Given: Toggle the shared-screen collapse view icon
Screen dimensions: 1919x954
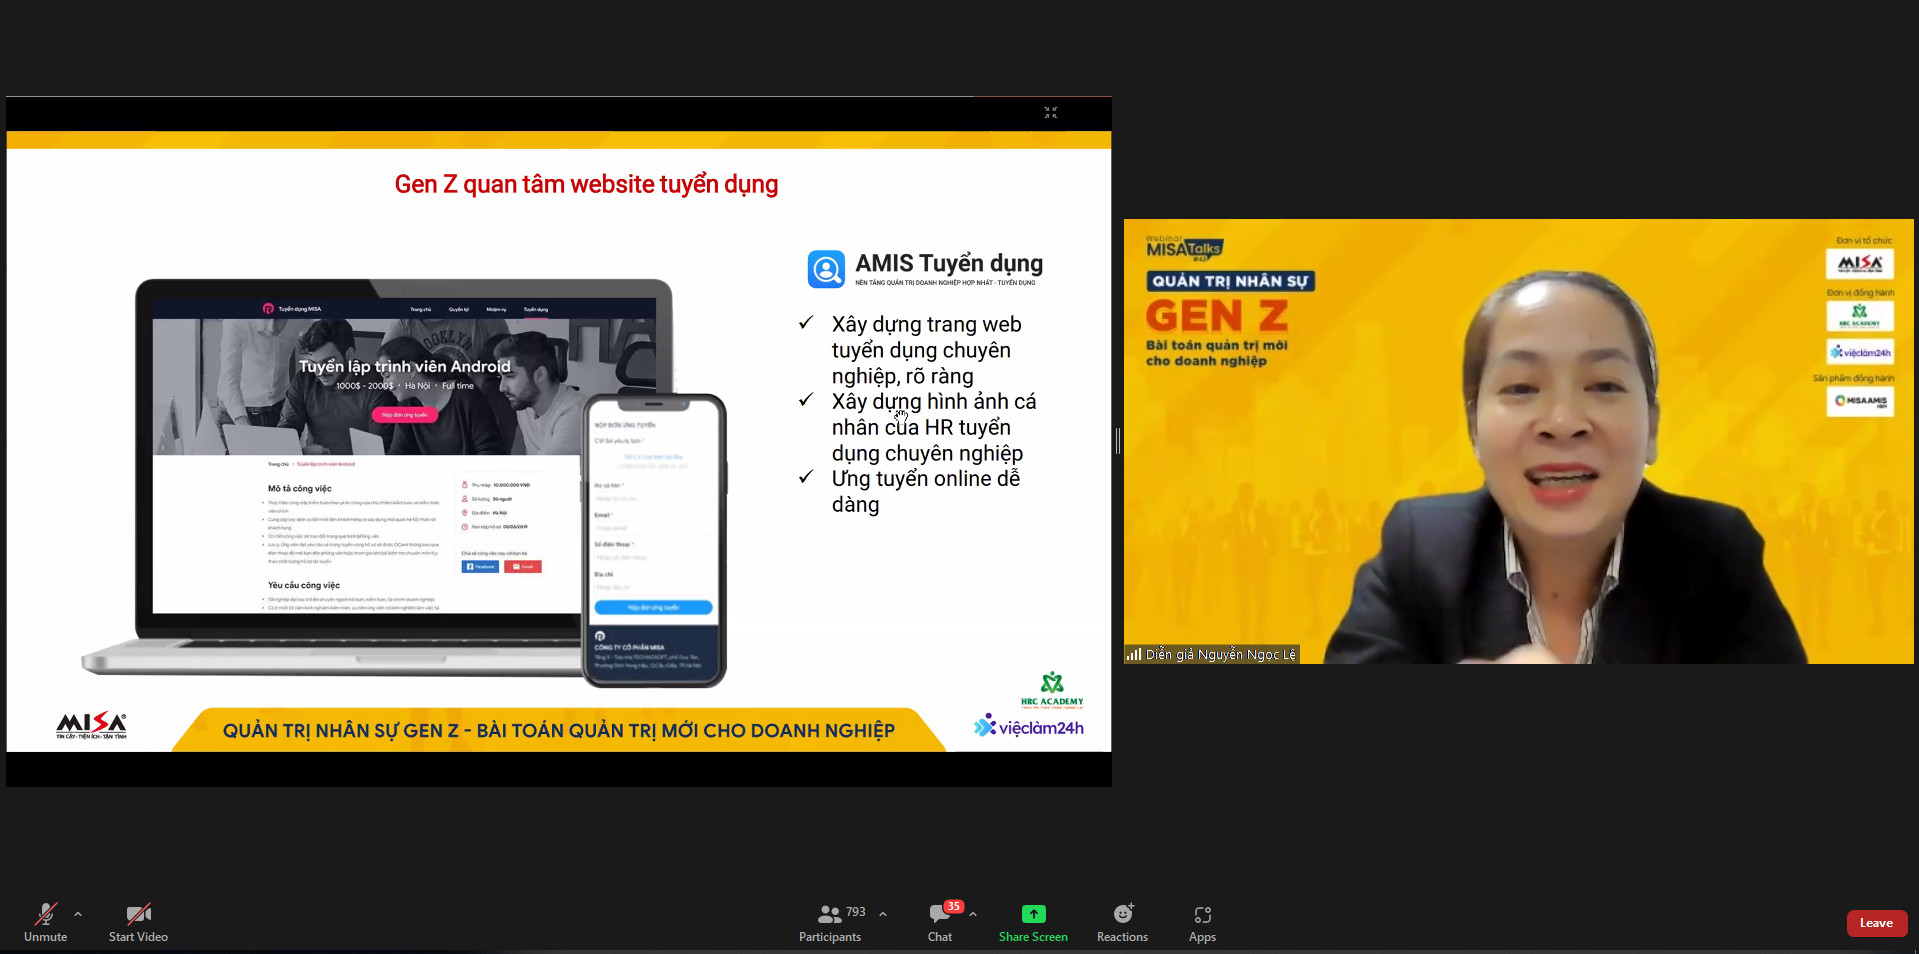Looking at the screenshot, I should [1050, 113].
